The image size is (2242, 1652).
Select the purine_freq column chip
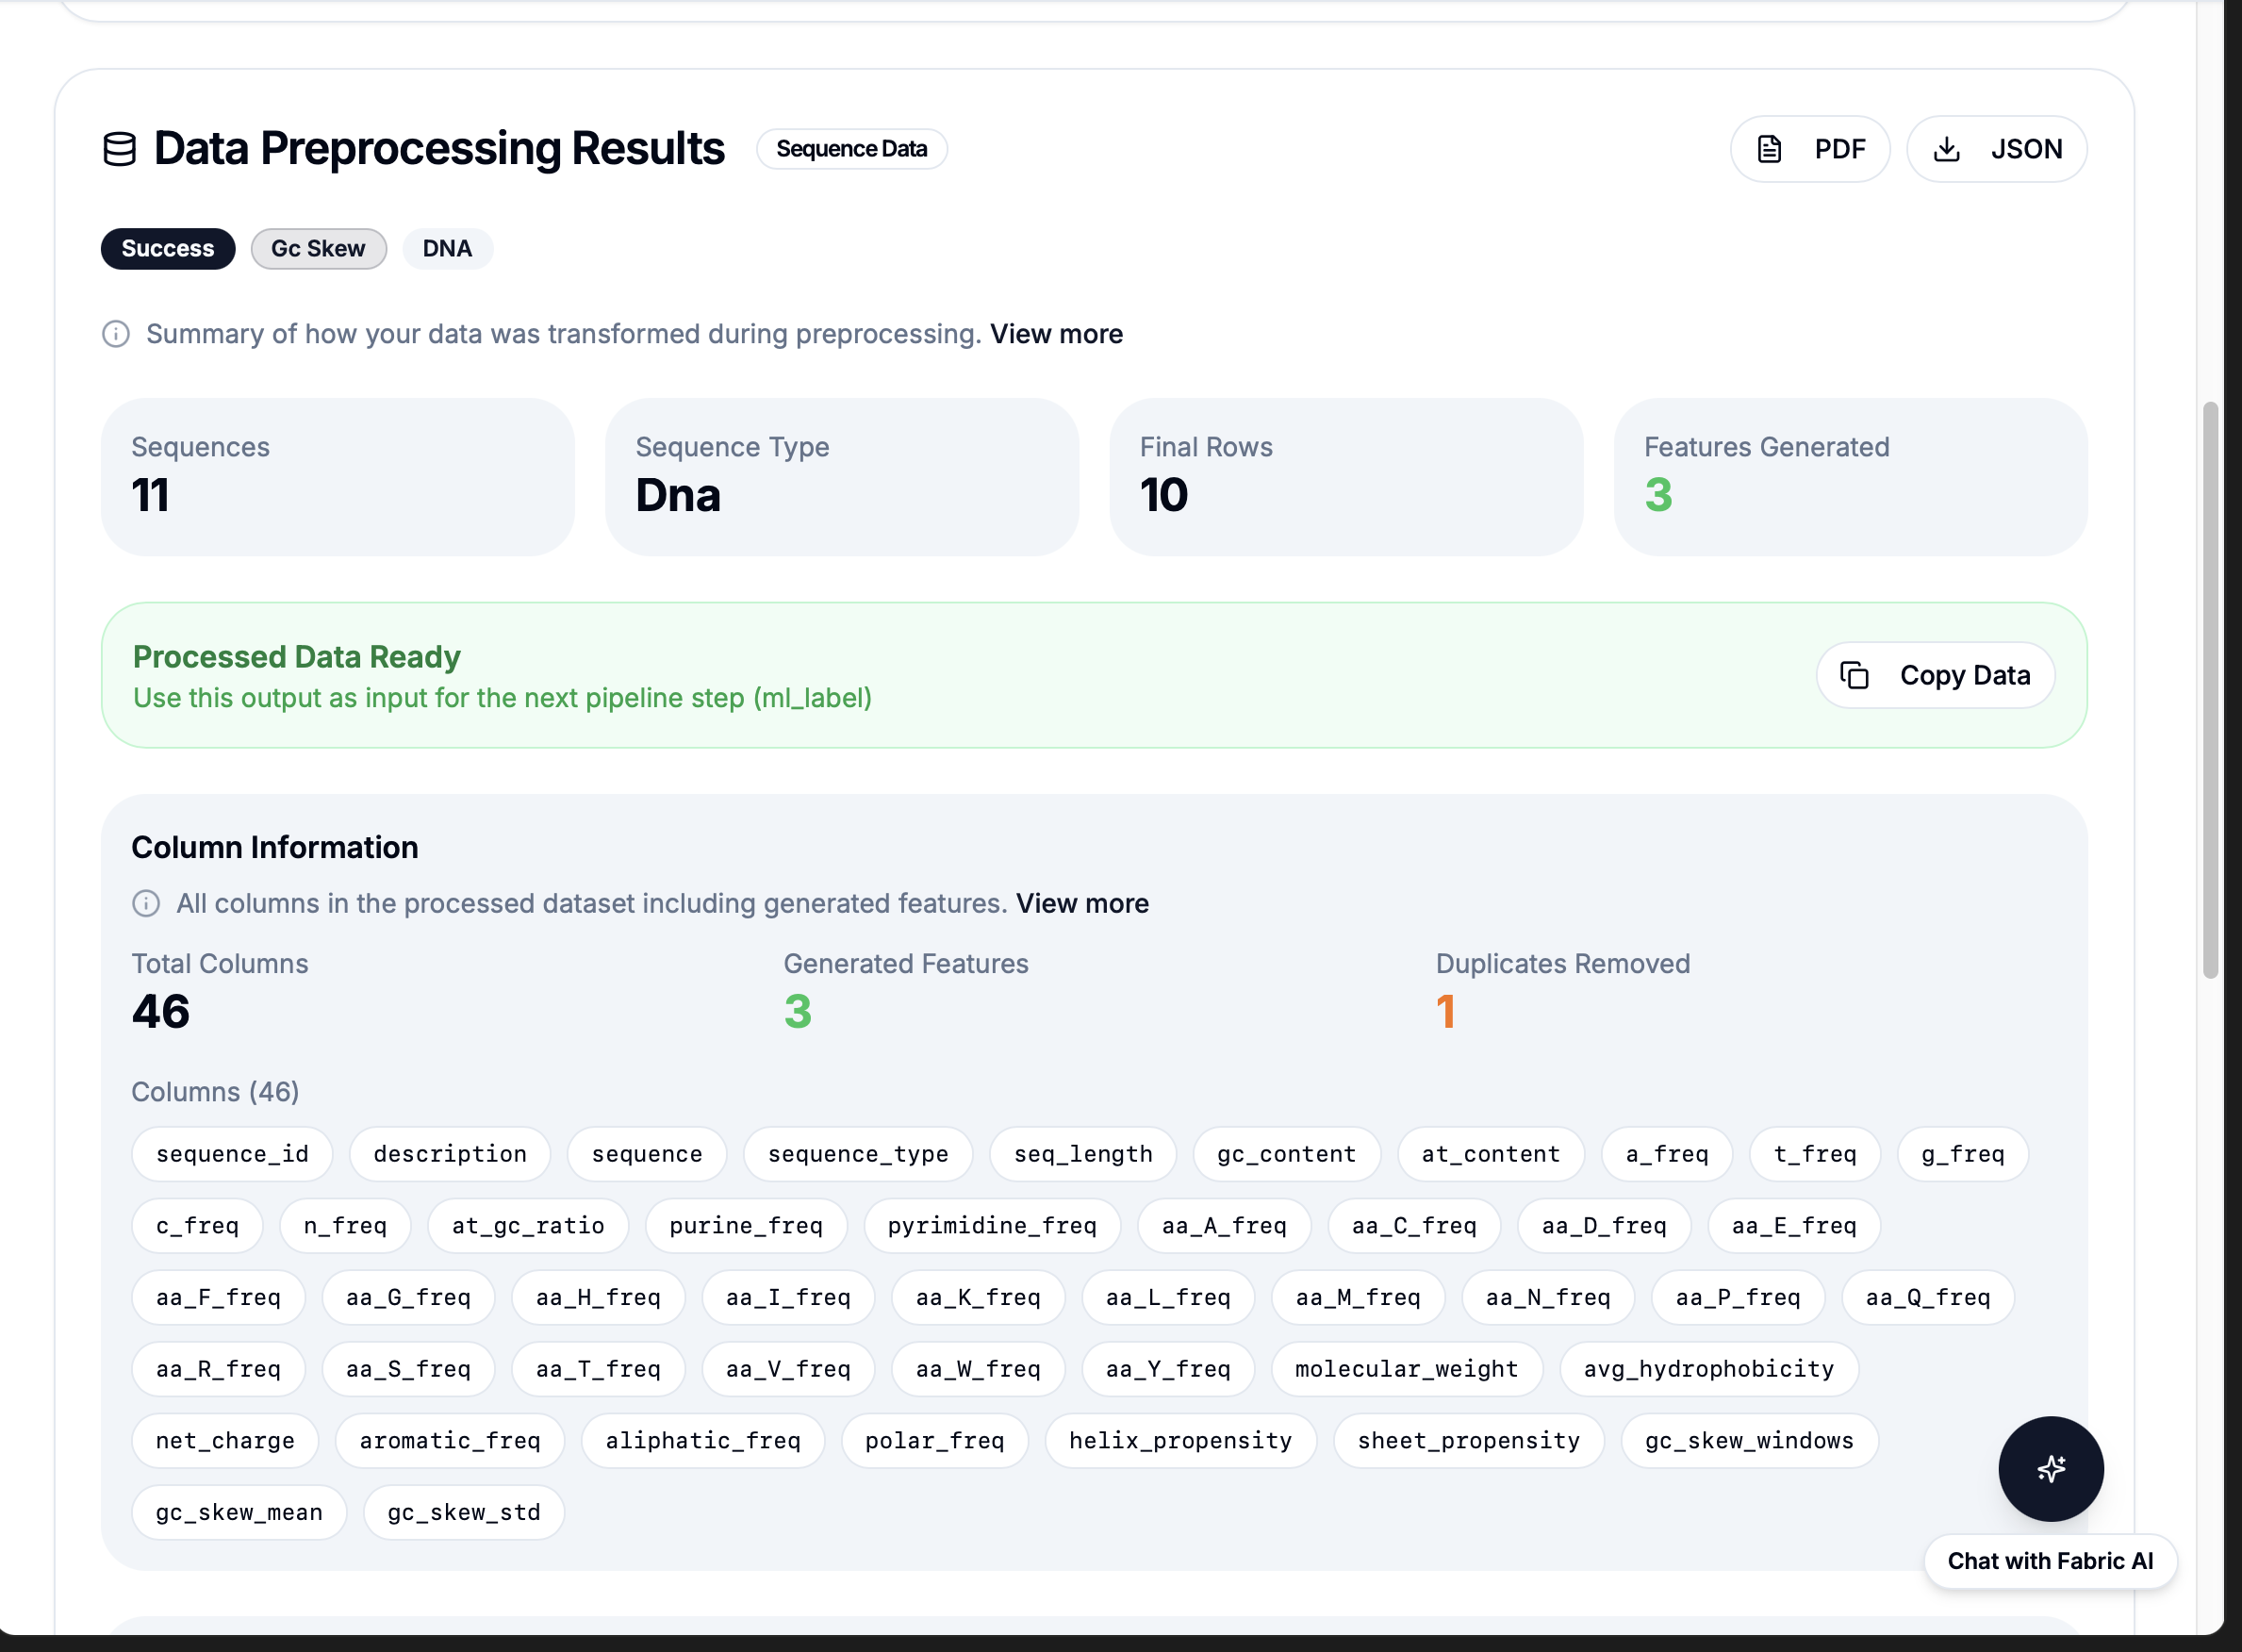[x=746, y=1226]
